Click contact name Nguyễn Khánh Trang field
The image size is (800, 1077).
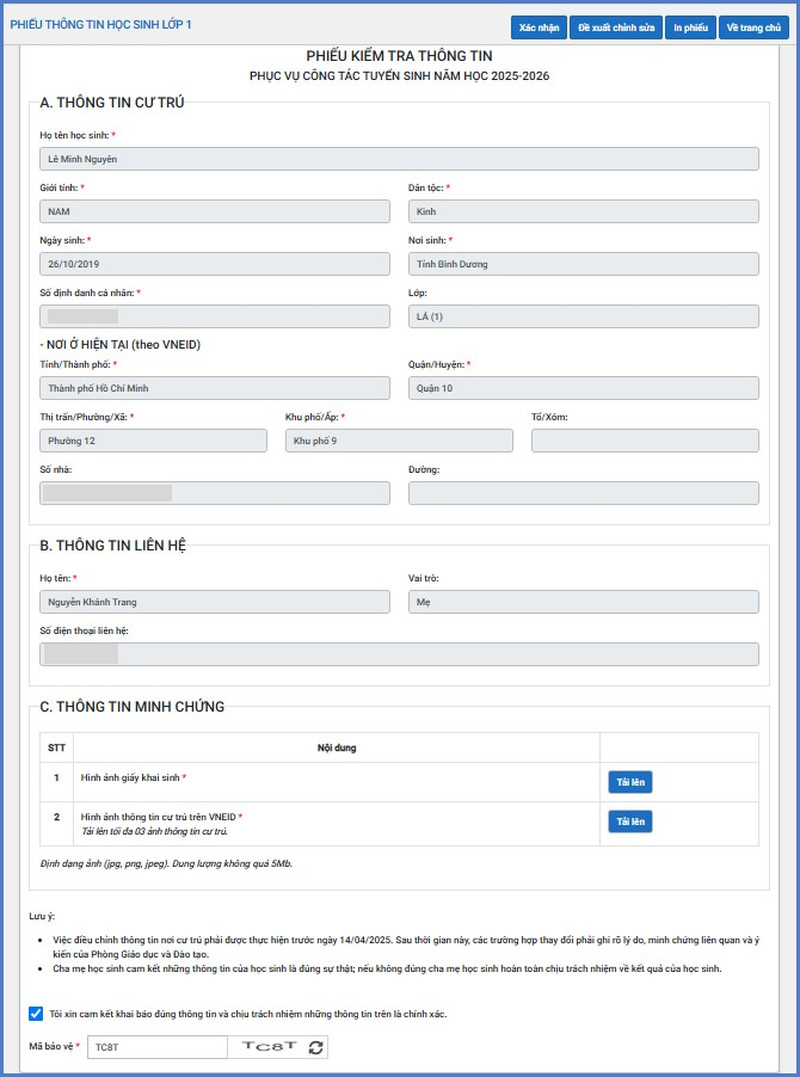coord(215,602)
